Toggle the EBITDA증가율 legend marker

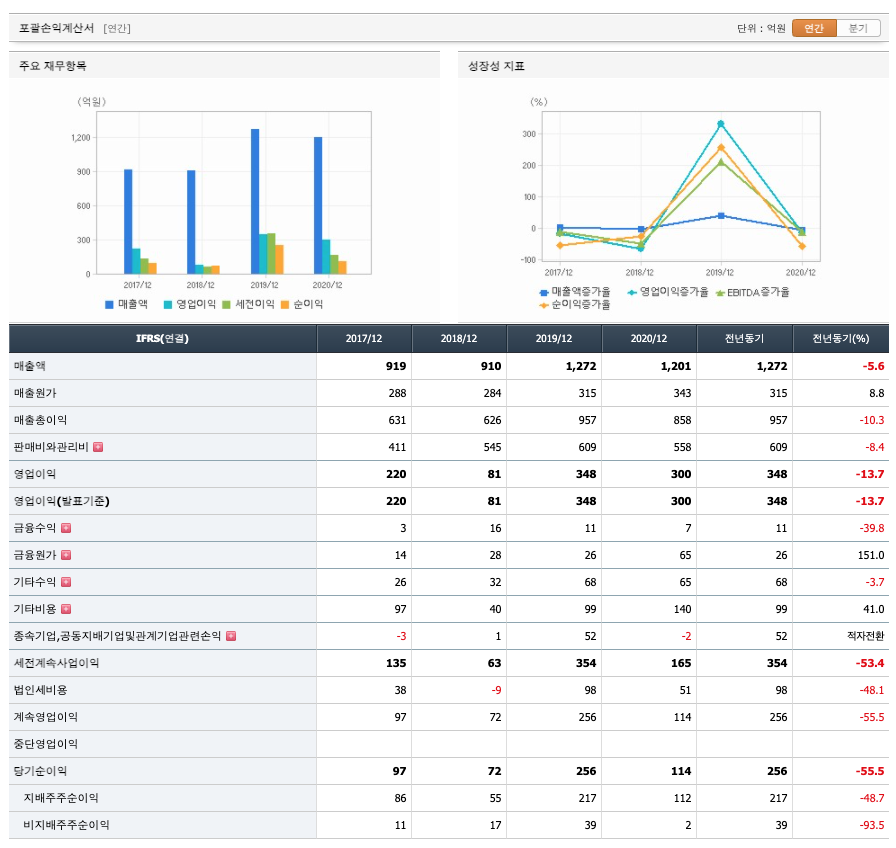(x=720, y=293)
